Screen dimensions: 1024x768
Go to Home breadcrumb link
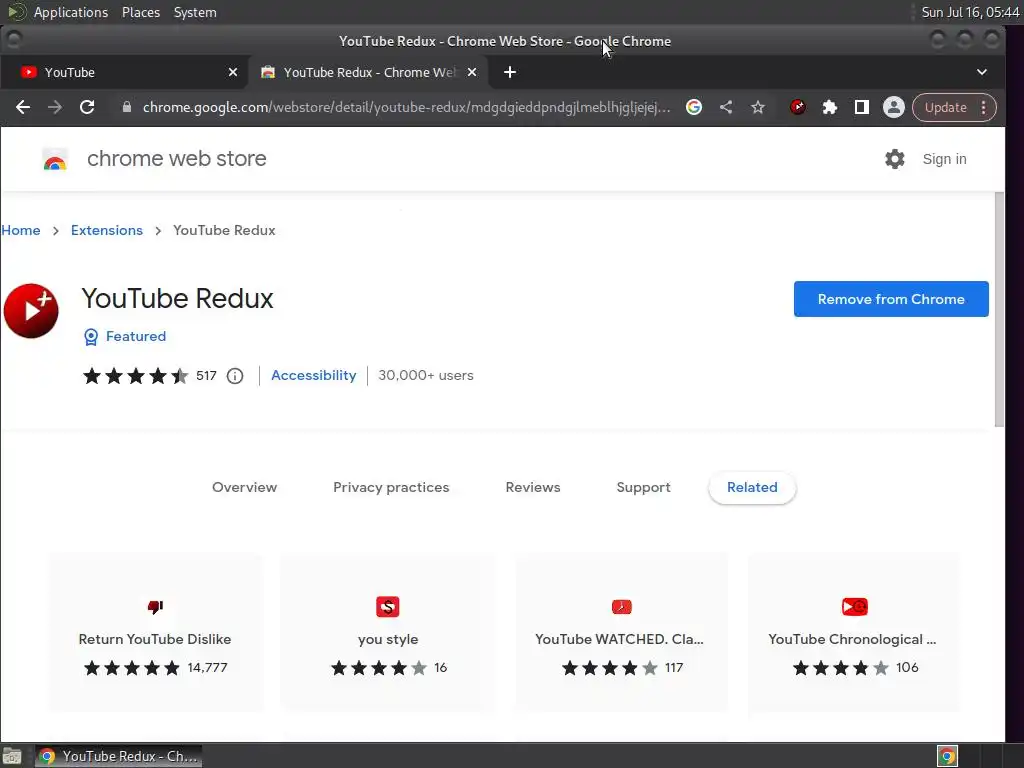[21, 230]
